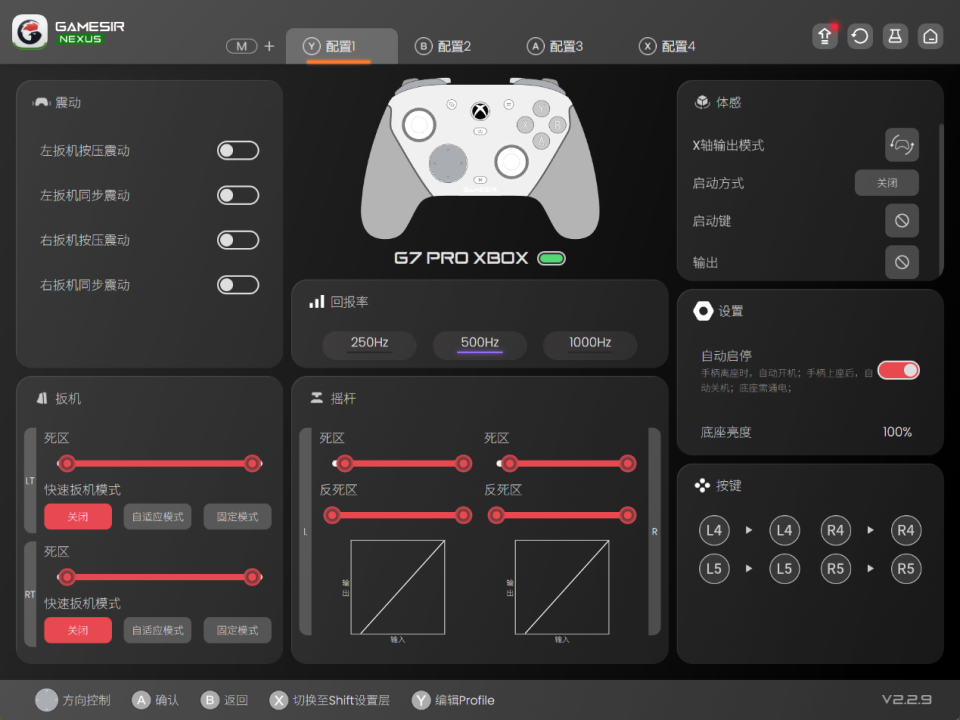Click the Xbox button on controller image
The width and height of the screenshot is (960, 720).
point(480,111)
